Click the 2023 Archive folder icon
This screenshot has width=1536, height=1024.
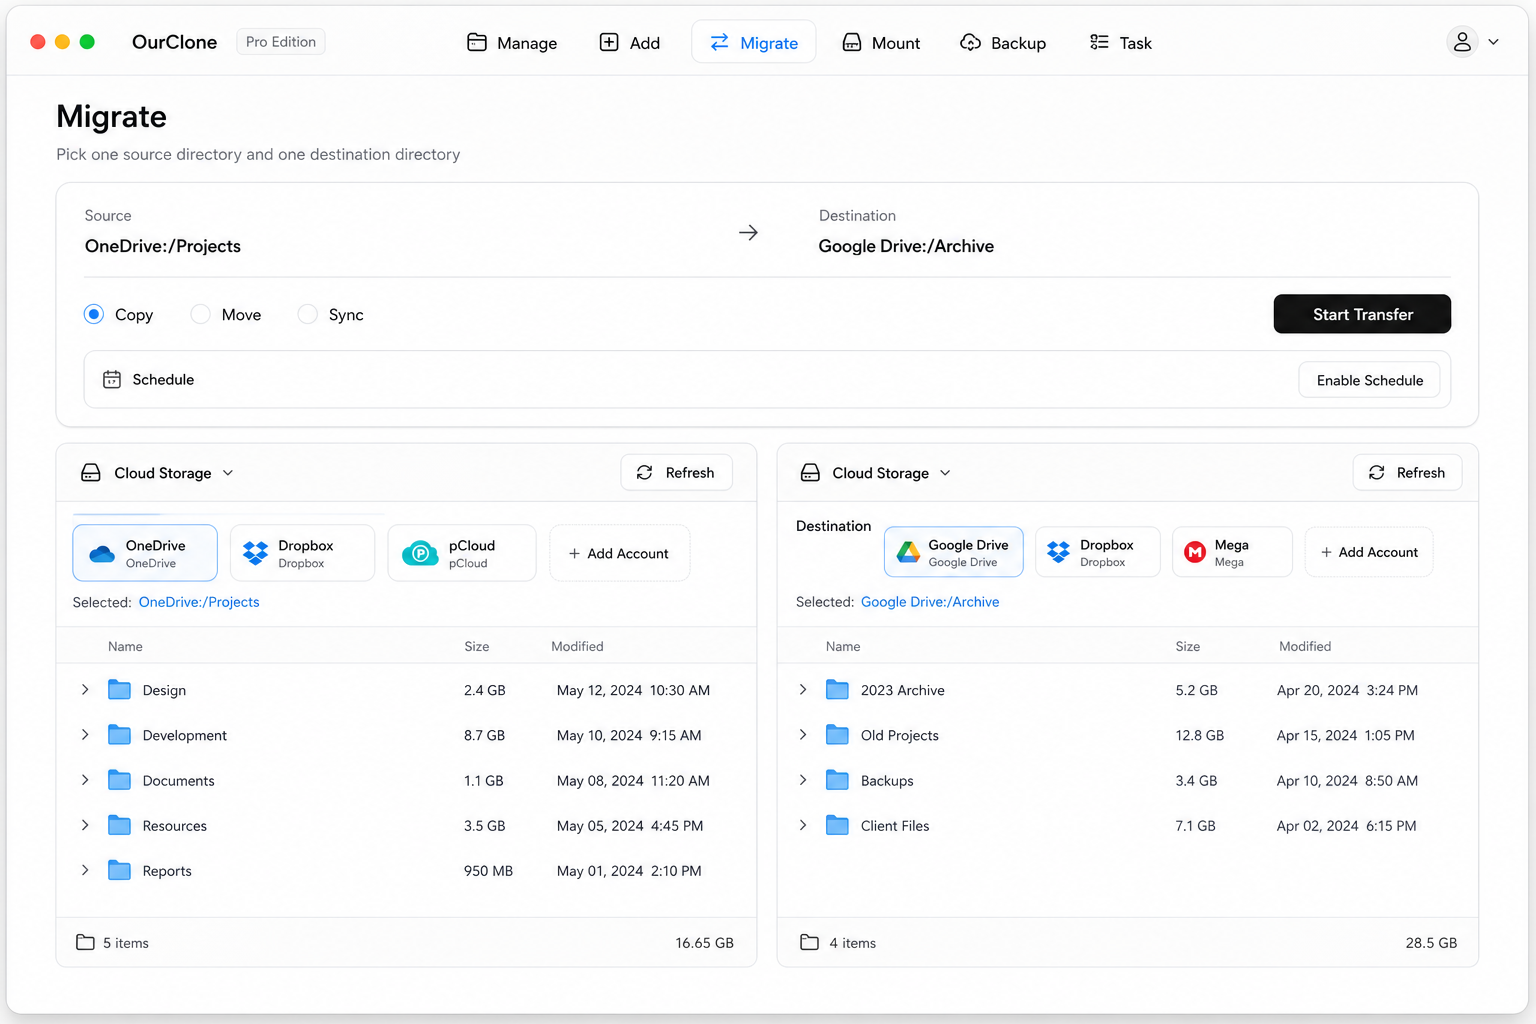[838, 690]
